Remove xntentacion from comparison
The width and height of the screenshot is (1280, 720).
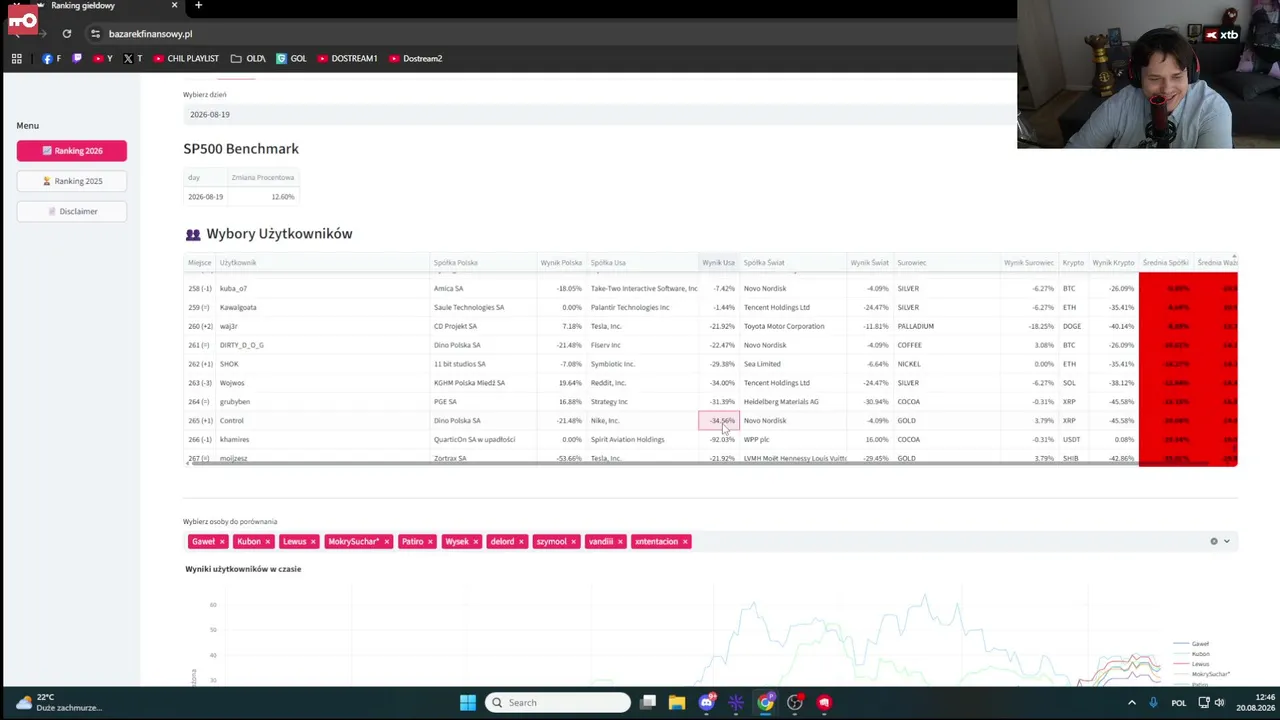pyautogui.click(x=685, y=542)
